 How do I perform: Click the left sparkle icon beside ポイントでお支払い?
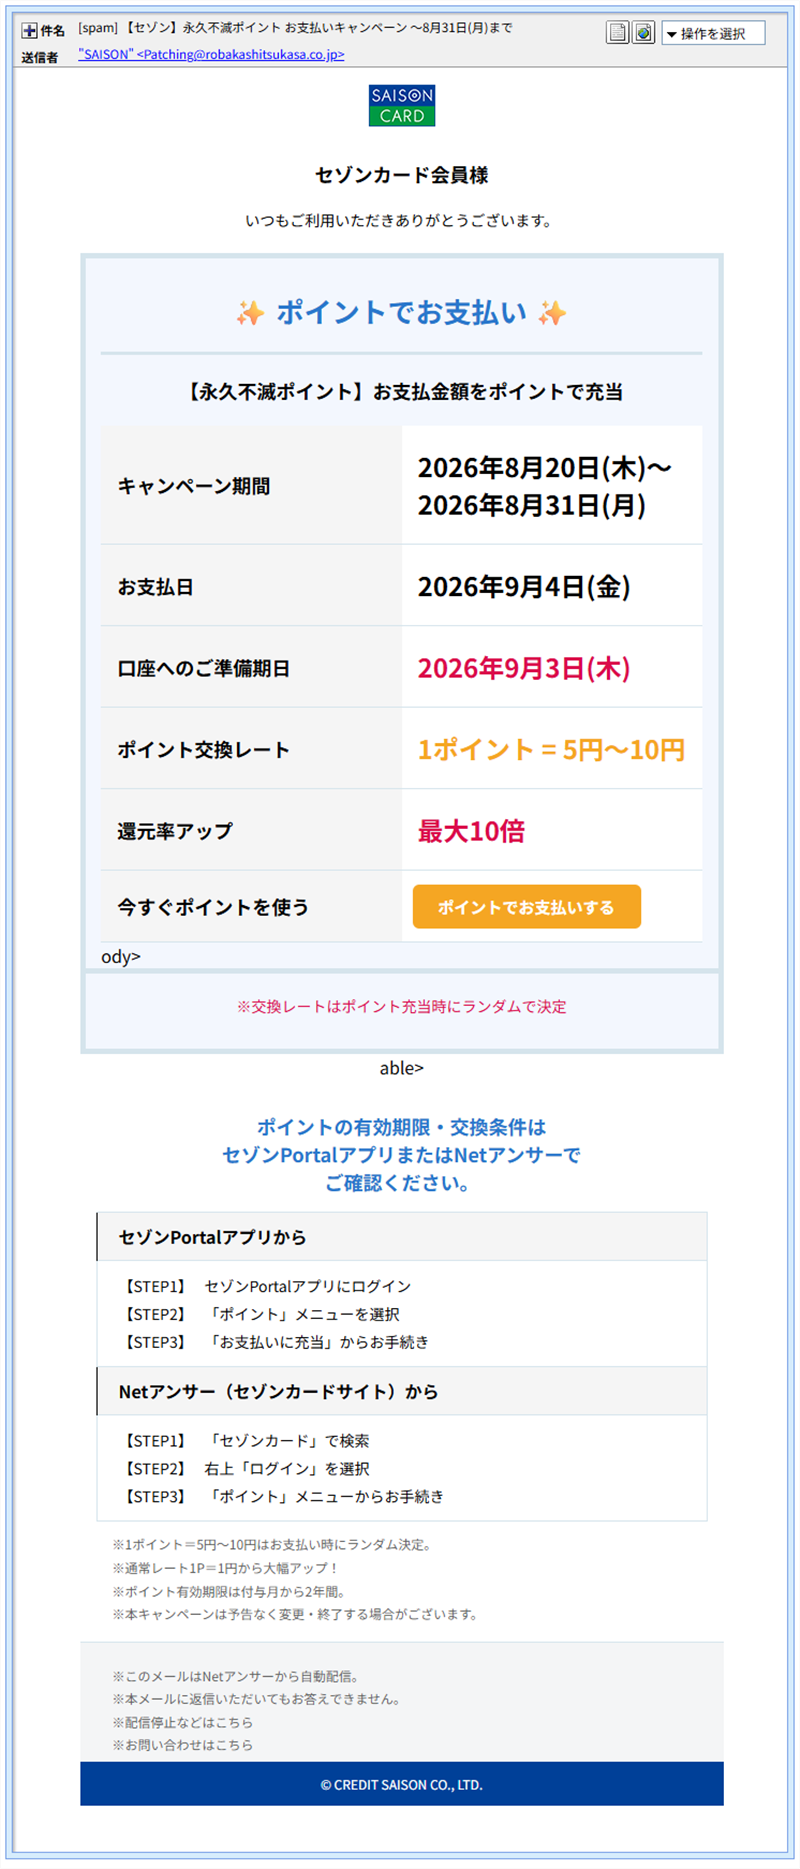pos(250,314)
